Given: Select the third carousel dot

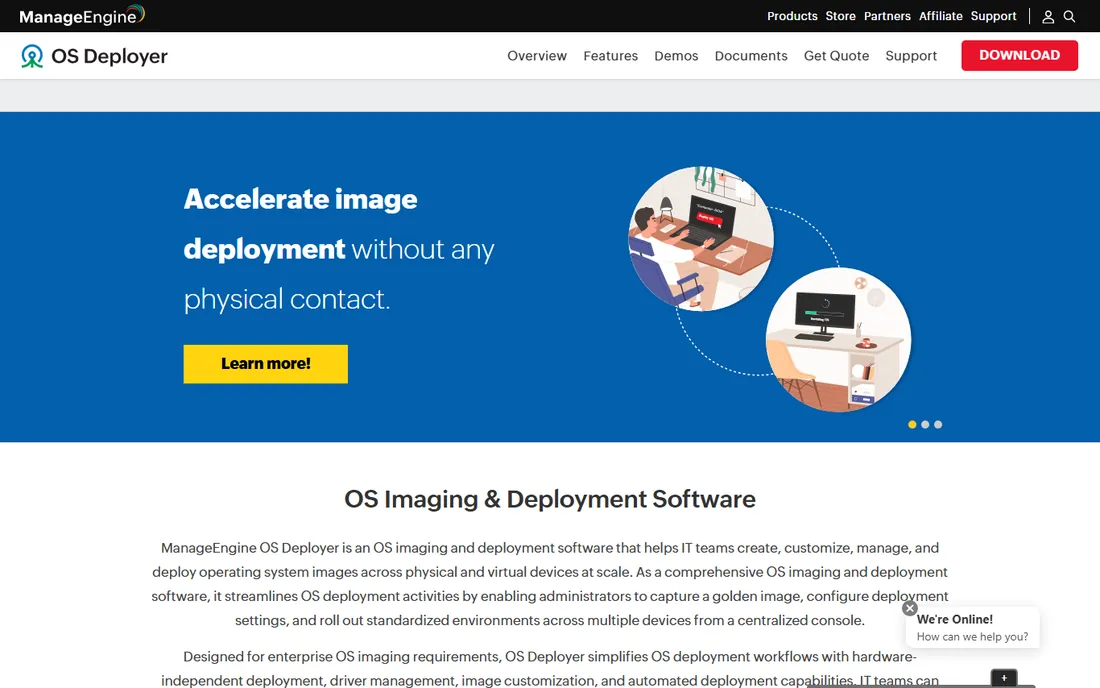Looking at the screenshot, I should point(938,424).
